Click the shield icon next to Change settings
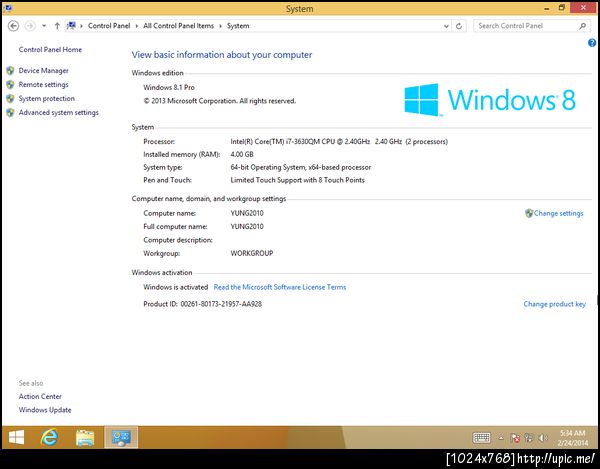 click(x=529, y=213)
